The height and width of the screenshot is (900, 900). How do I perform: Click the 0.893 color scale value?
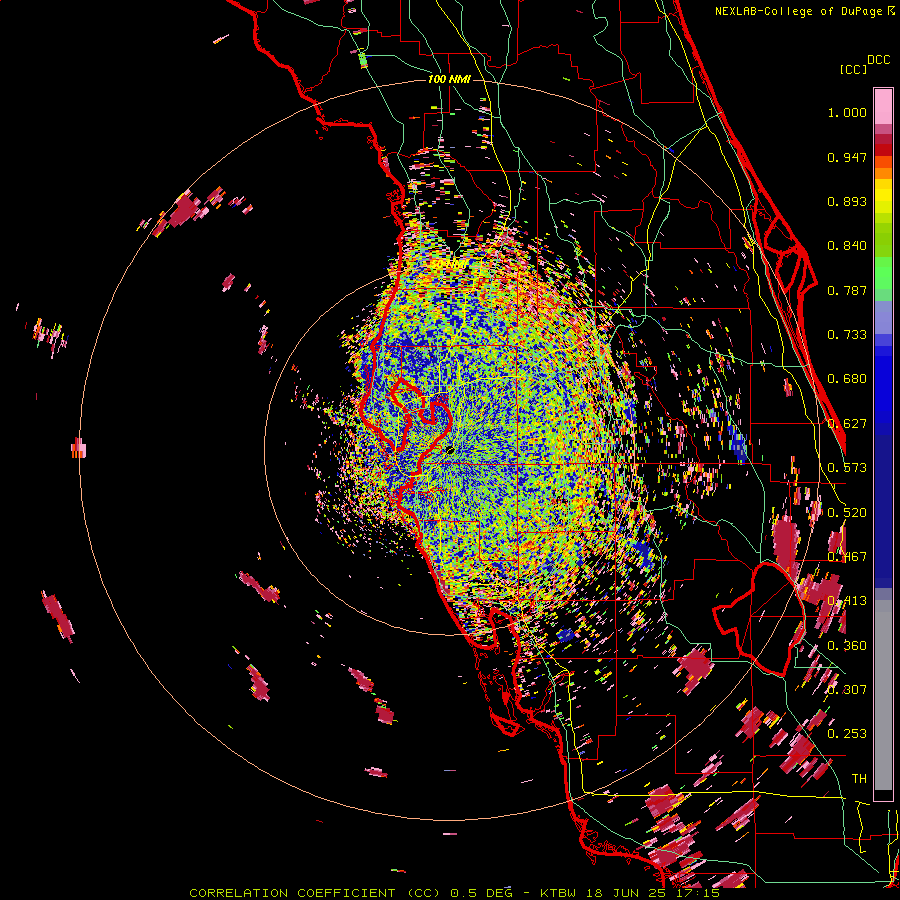847,201
